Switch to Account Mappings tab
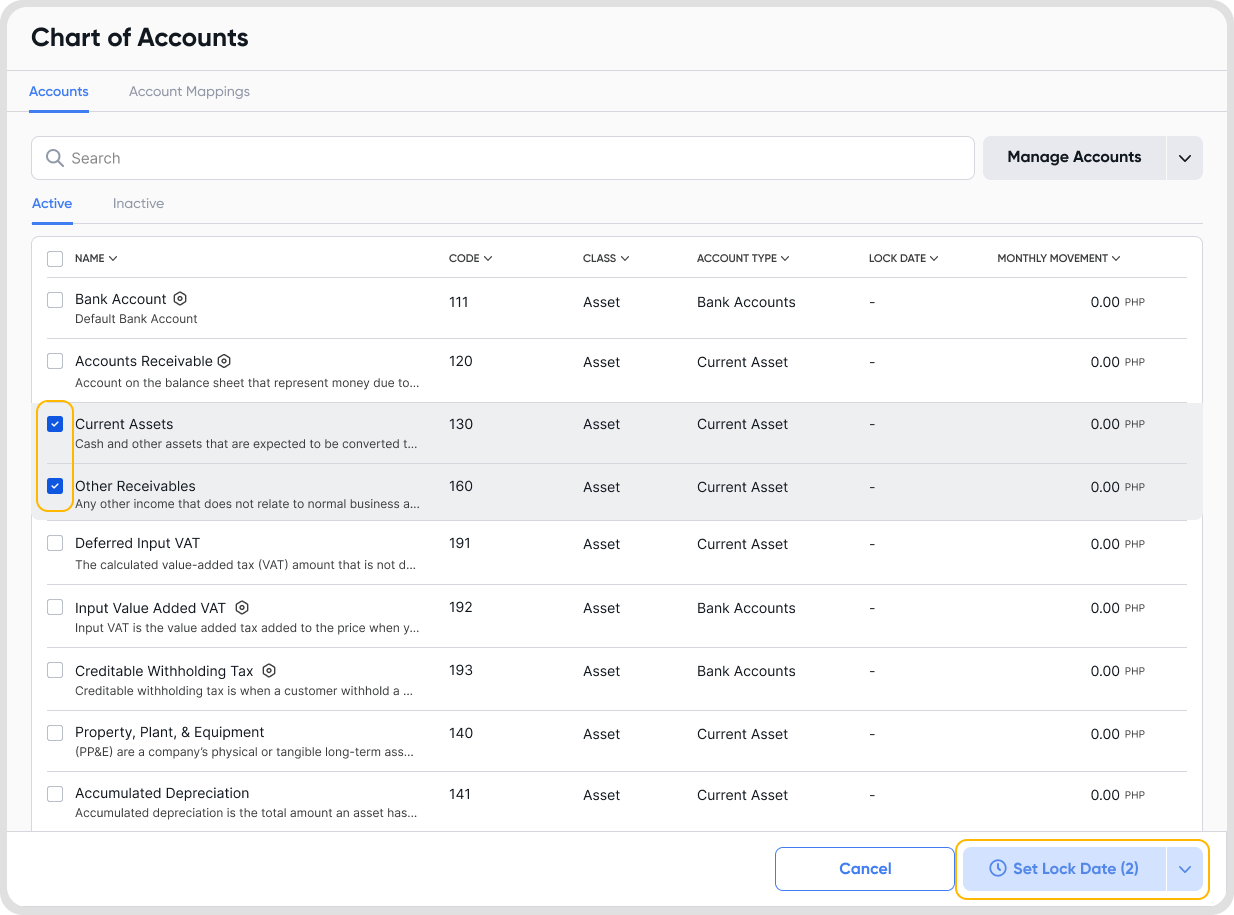The image size is (1234, 915). tap(189, 91)
